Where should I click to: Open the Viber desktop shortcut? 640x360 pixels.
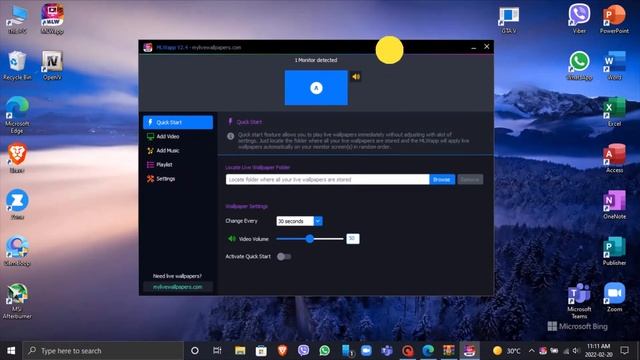click(579, 18)
